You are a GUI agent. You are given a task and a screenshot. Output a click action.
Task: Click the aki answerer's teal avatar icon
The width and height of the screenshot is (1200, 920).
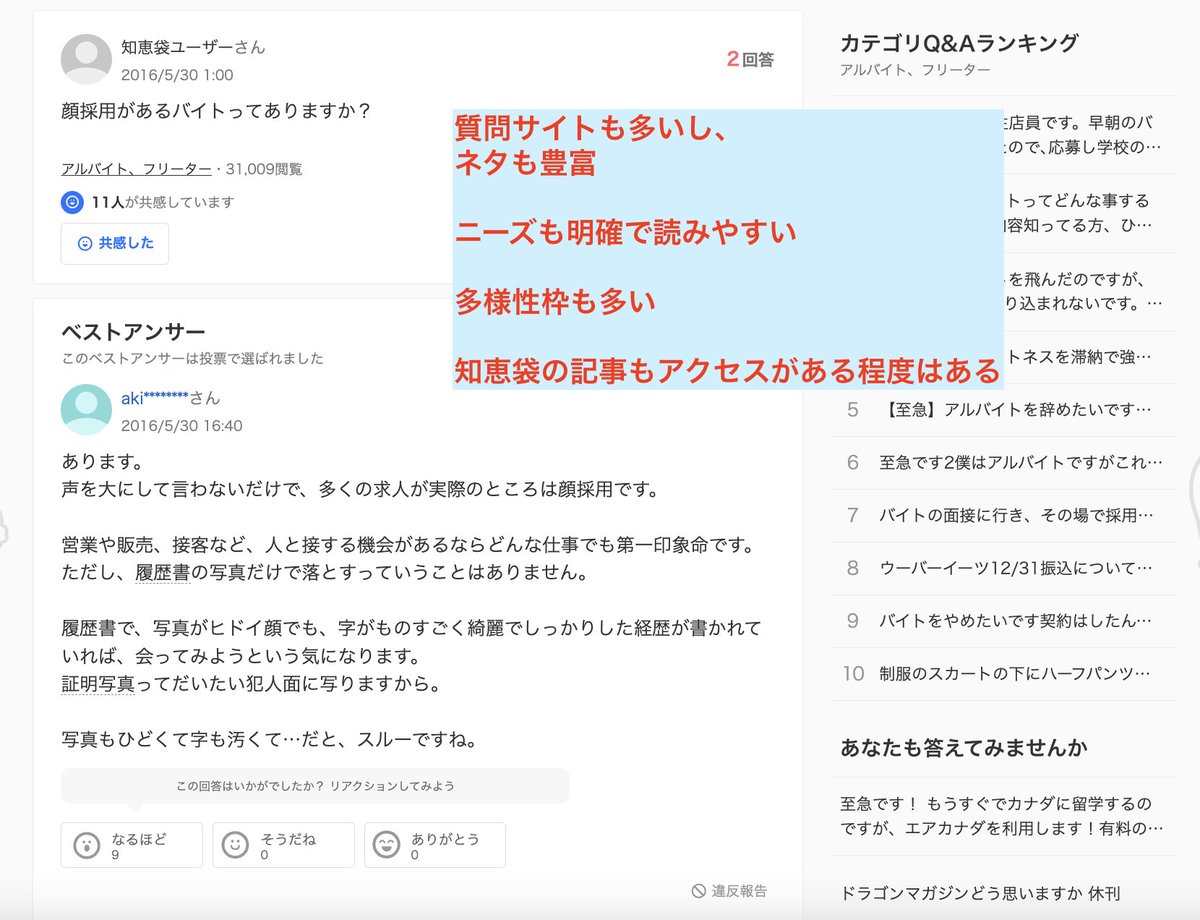point(86,410)
